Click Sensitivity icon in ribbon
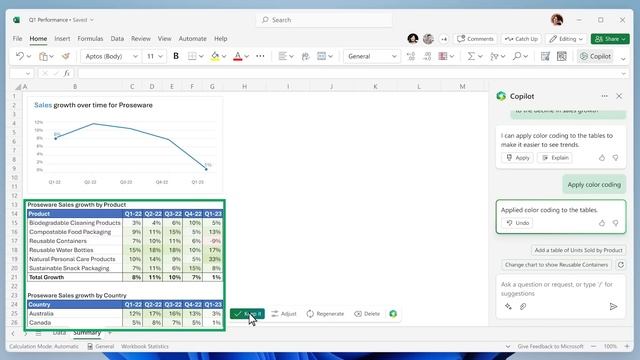Screen dimensions: 640x360 pyautogui.click(x=545, y=56)
